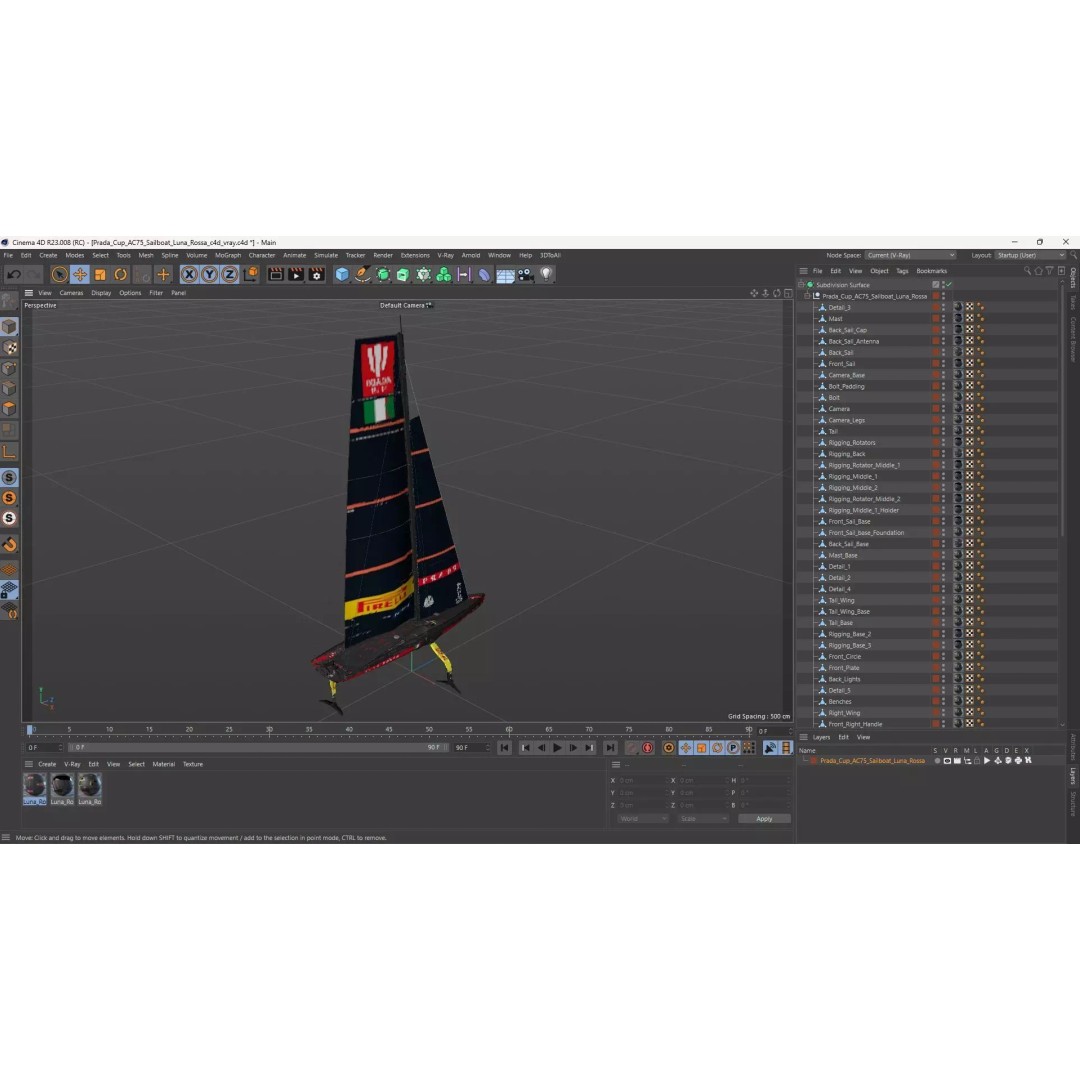Toggle the Rotation keyframe recording button
Screen dimensions: 1080x1080
pos(717,747)
